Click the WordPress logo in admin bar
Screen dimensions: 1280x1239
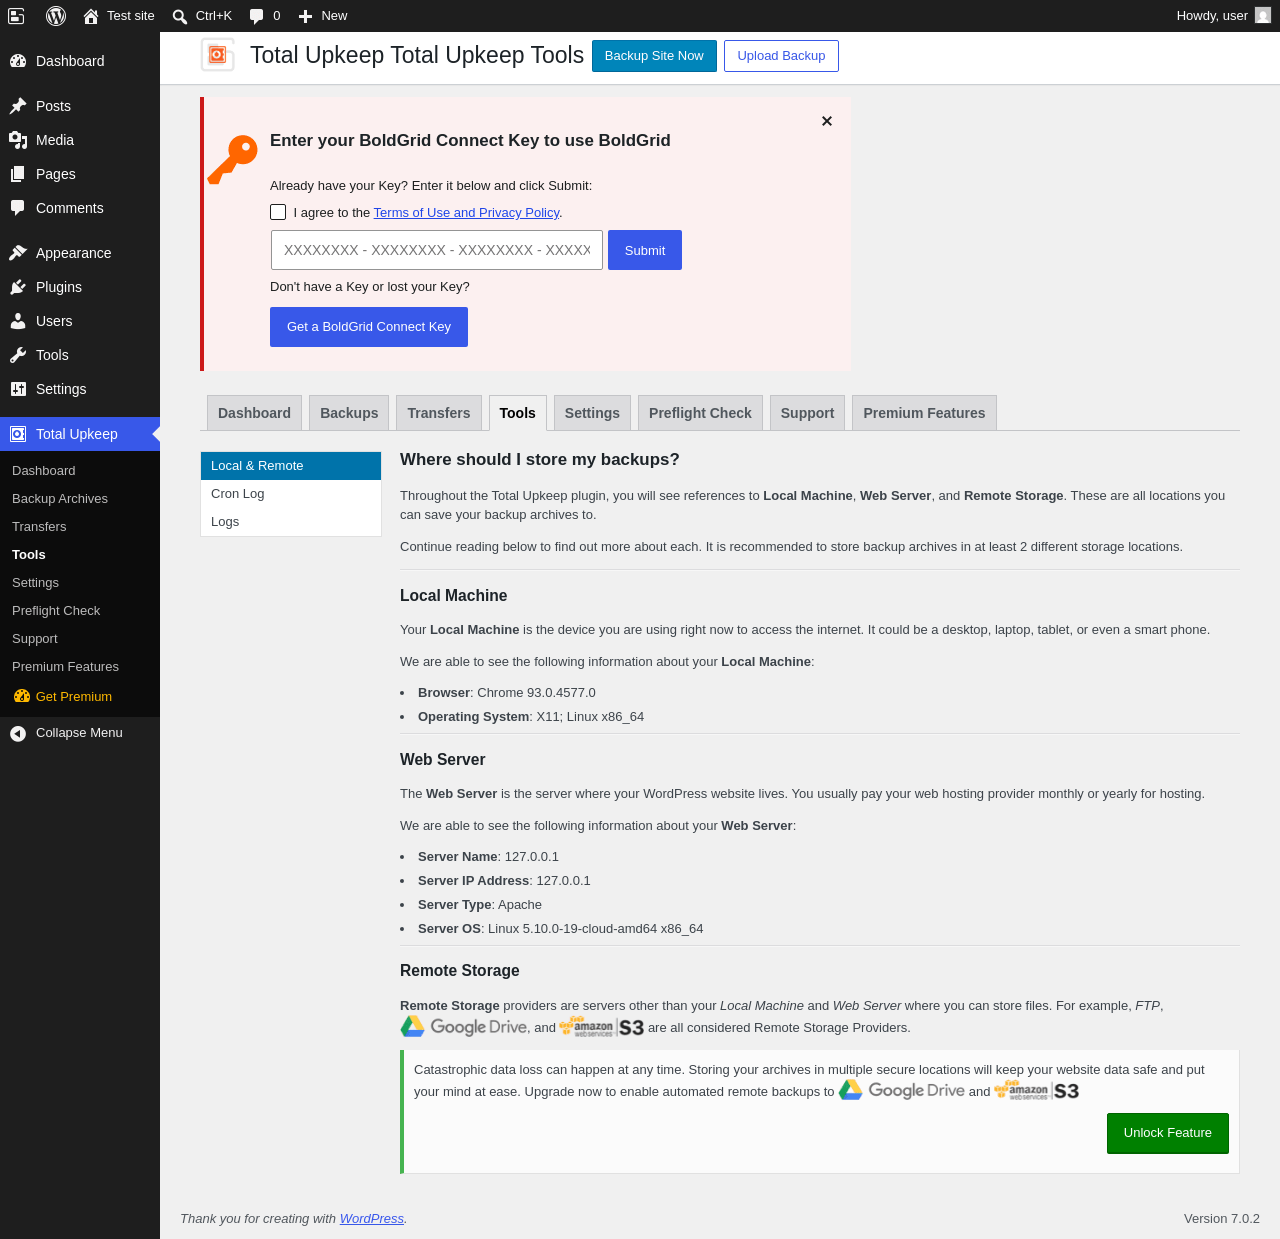tap(56, 16)
